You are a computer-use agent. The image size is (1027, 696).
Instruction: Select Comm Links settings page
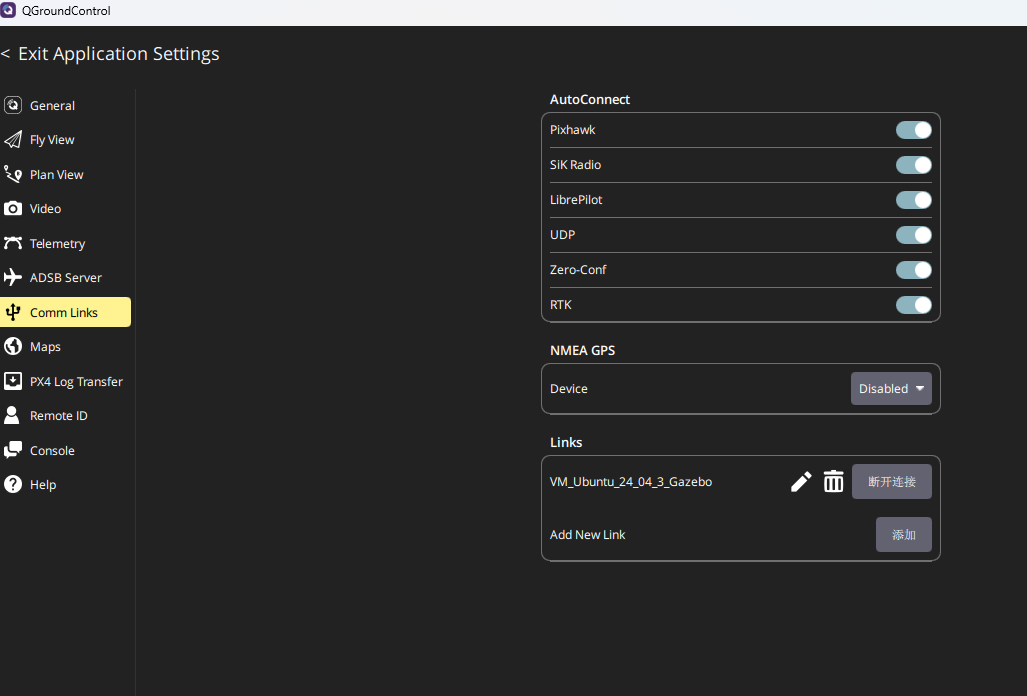[x=65, y=312]
